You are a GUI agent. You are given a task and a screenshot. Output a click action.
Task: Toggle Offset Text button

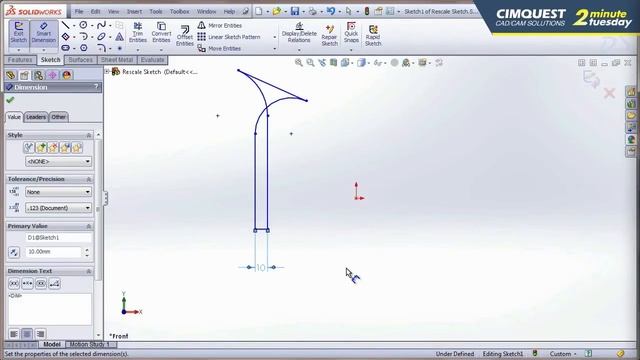54,283
